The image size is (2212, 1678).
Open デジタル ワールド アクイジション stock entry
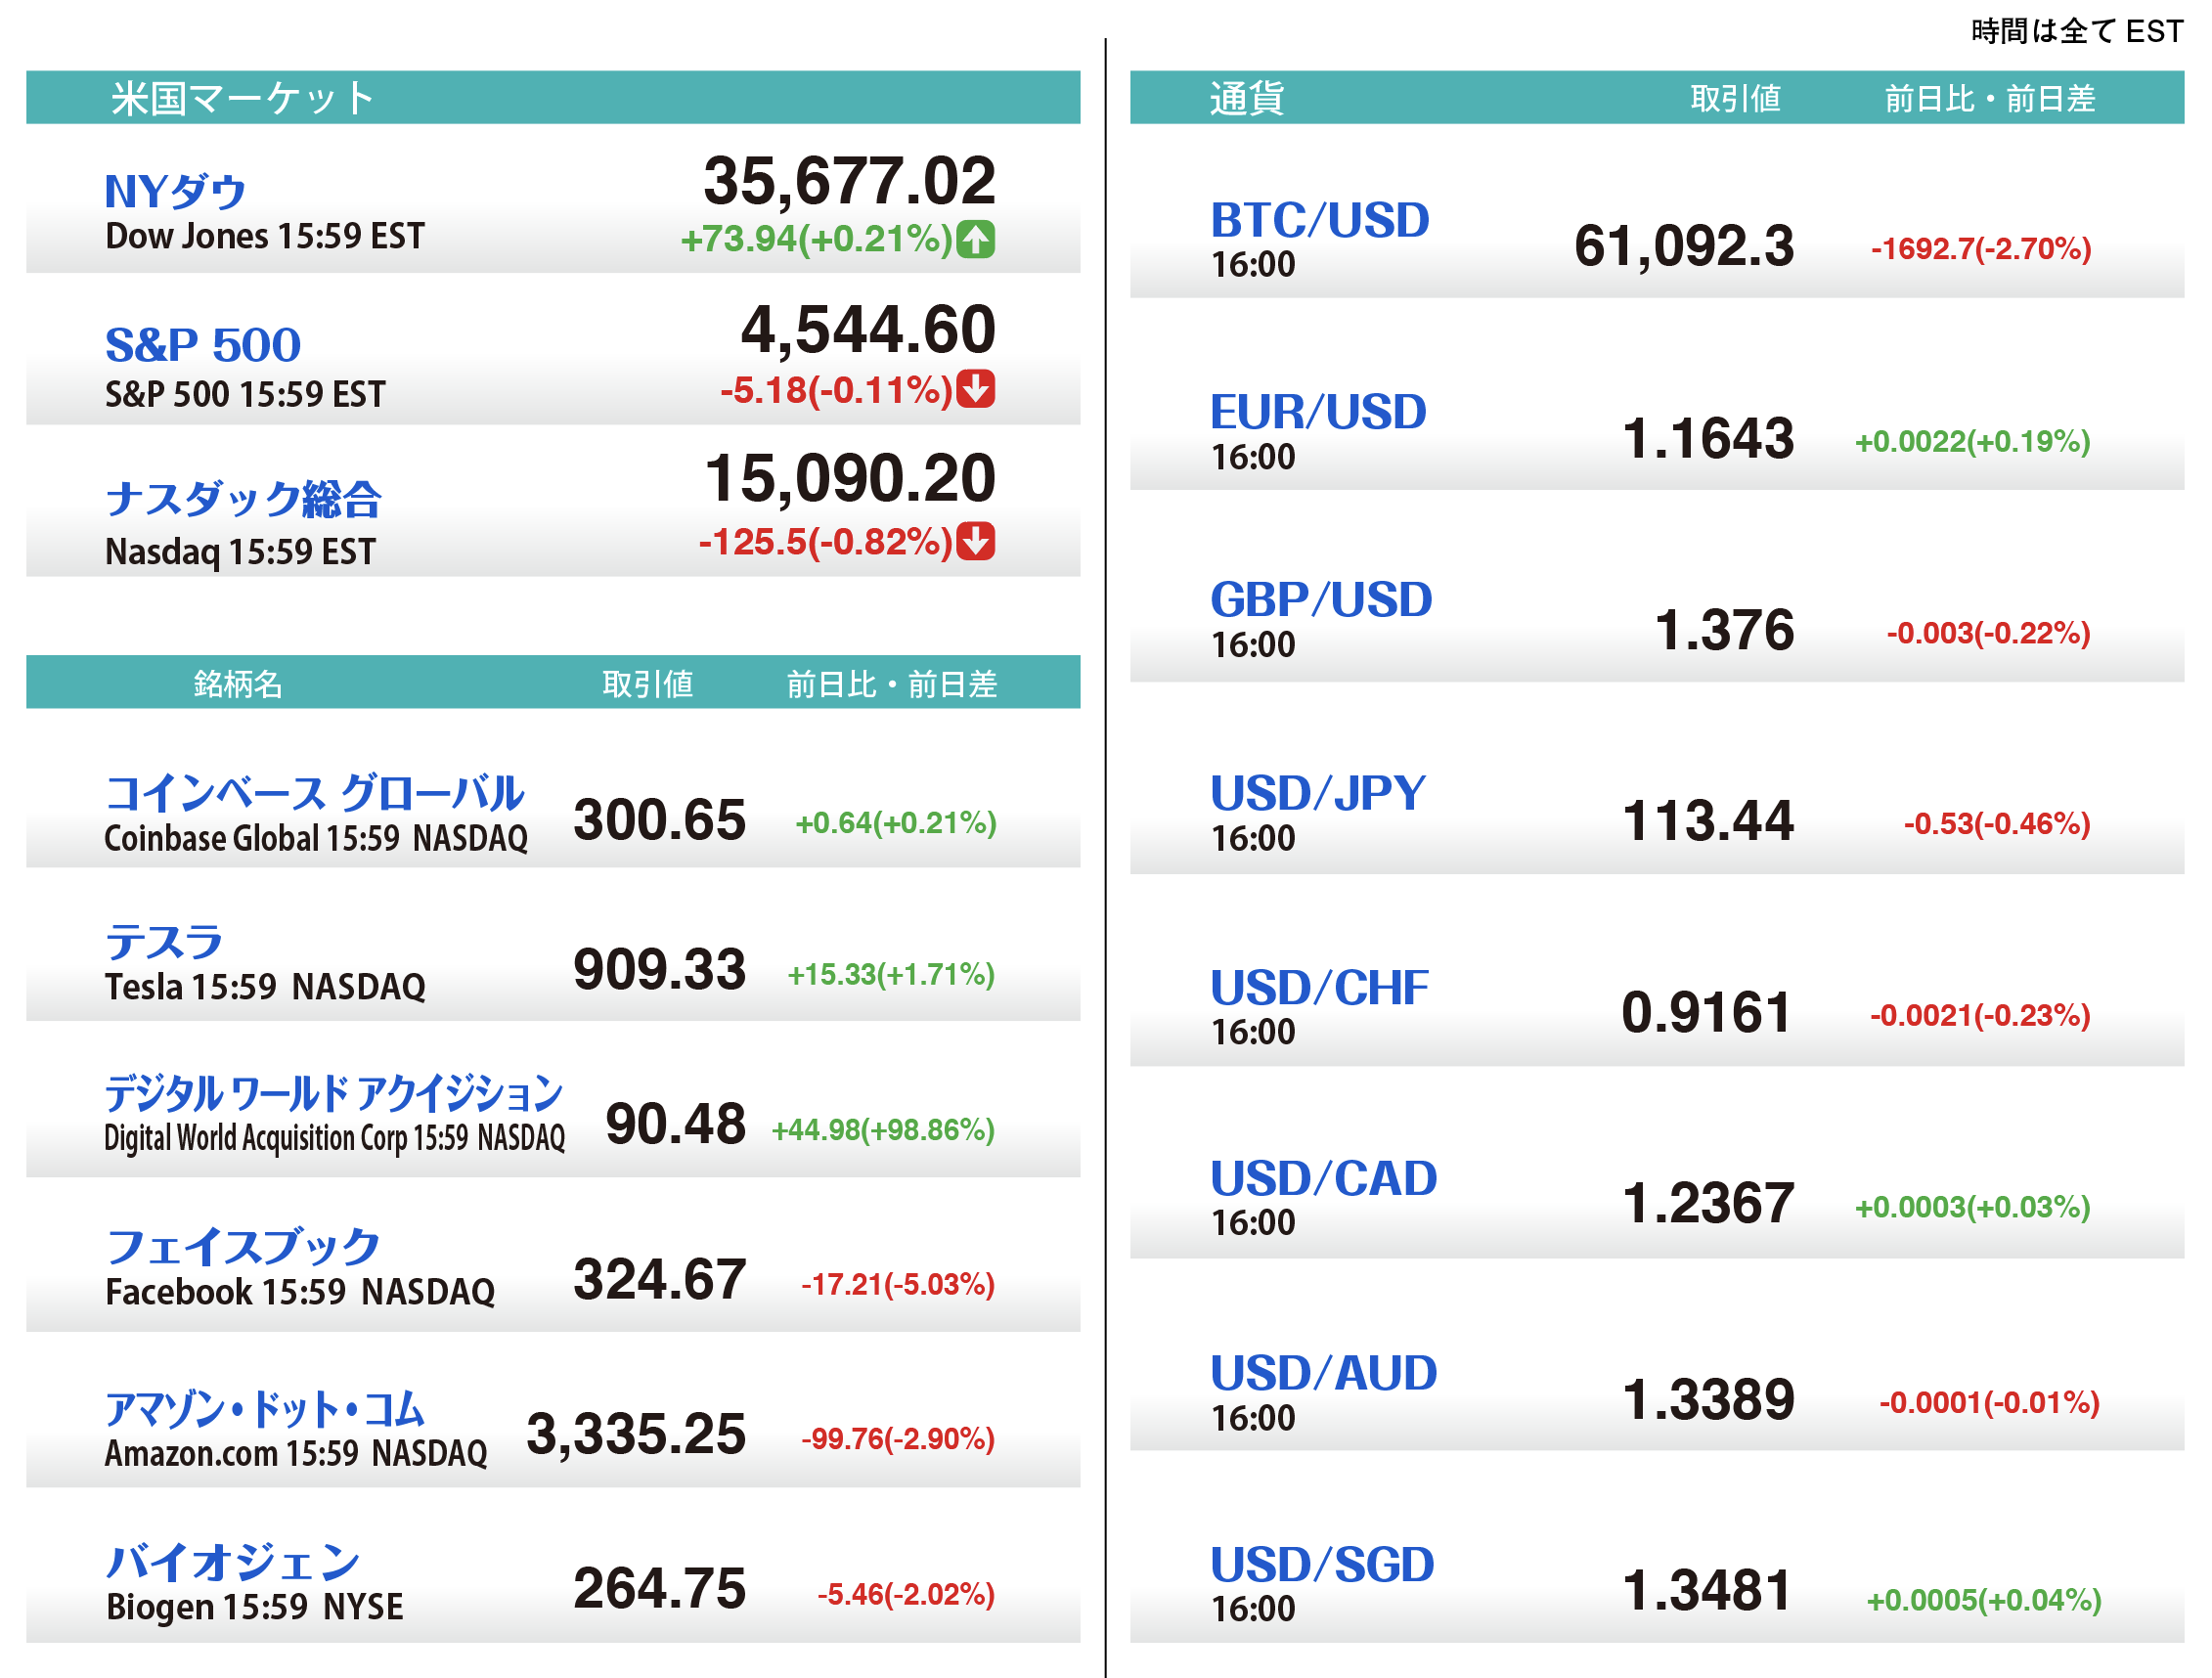[334, 1092]
